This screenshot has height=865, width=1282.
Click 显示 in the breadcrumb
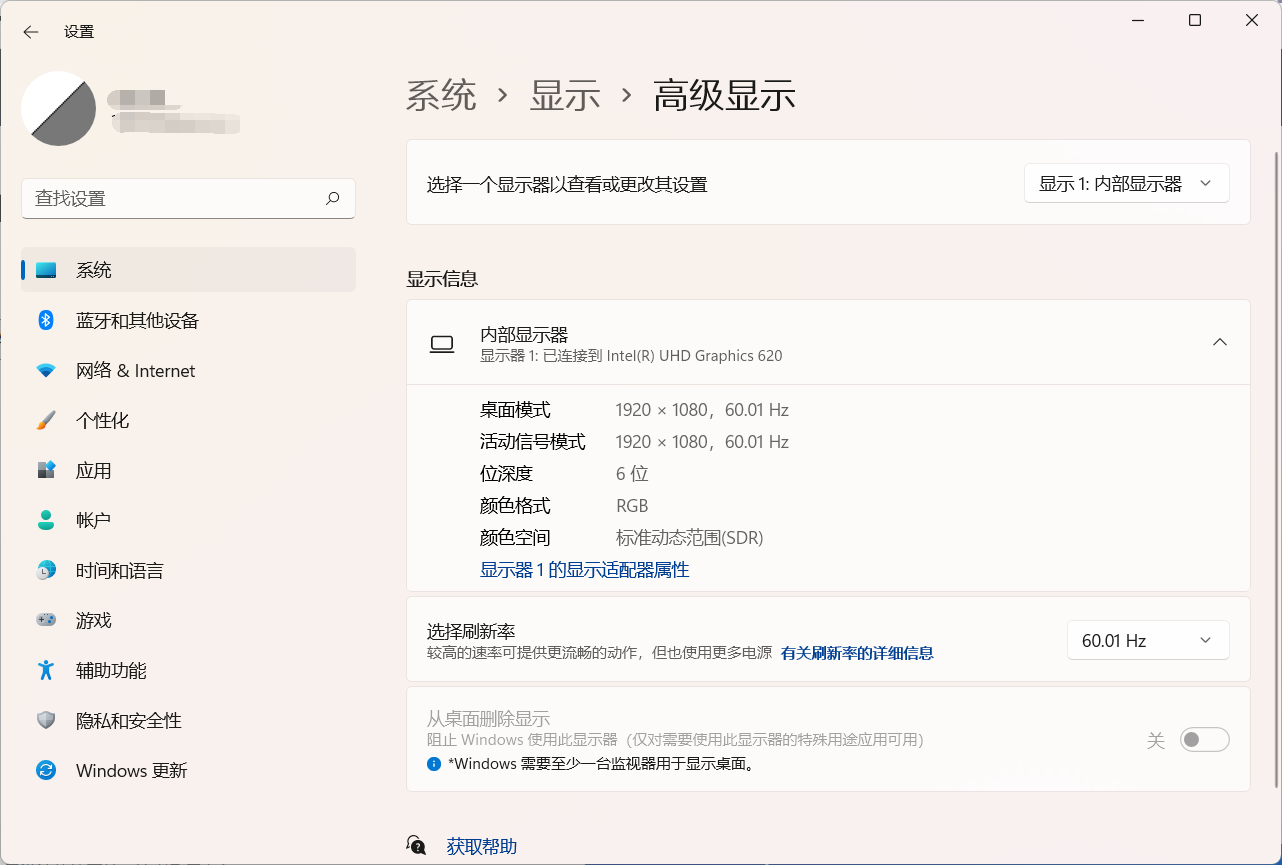point(565,96)
